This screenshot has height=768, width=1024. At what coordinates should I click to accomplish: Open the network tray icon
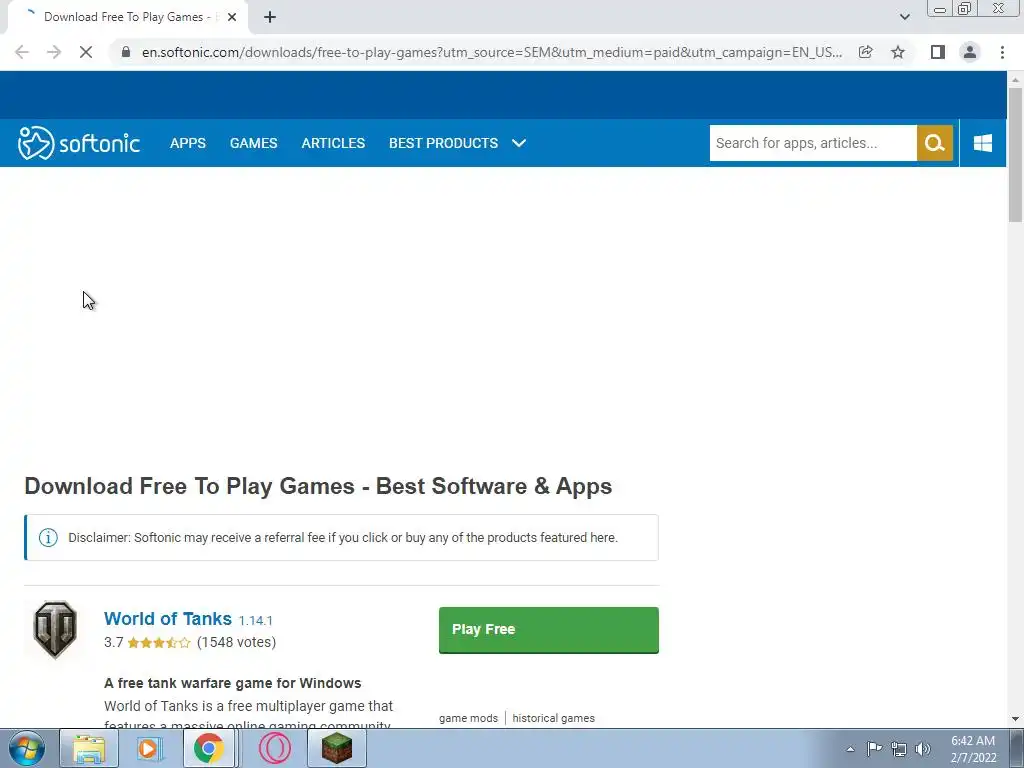click(899, 749)
